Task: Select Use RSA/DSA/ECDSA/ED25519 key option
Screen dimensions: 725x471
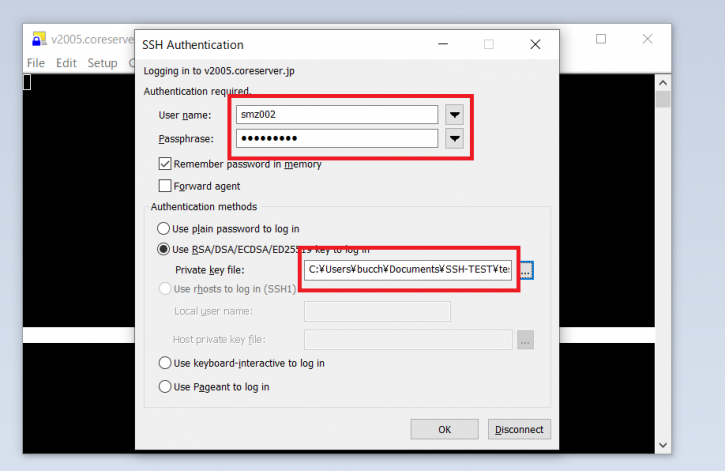Action: [164, 249]
